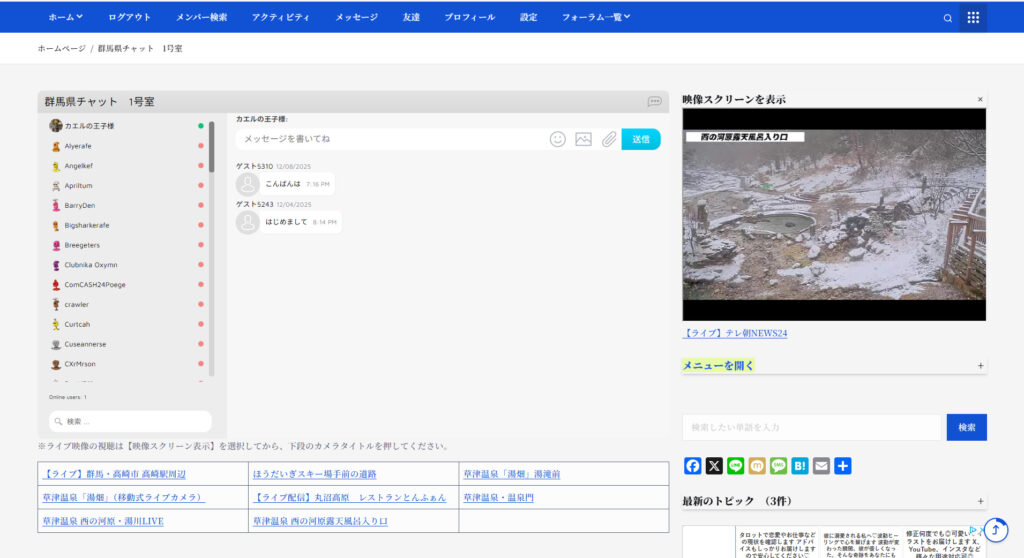Open the grid apps menu icon

pyautogui.click(x=973, y=18)
